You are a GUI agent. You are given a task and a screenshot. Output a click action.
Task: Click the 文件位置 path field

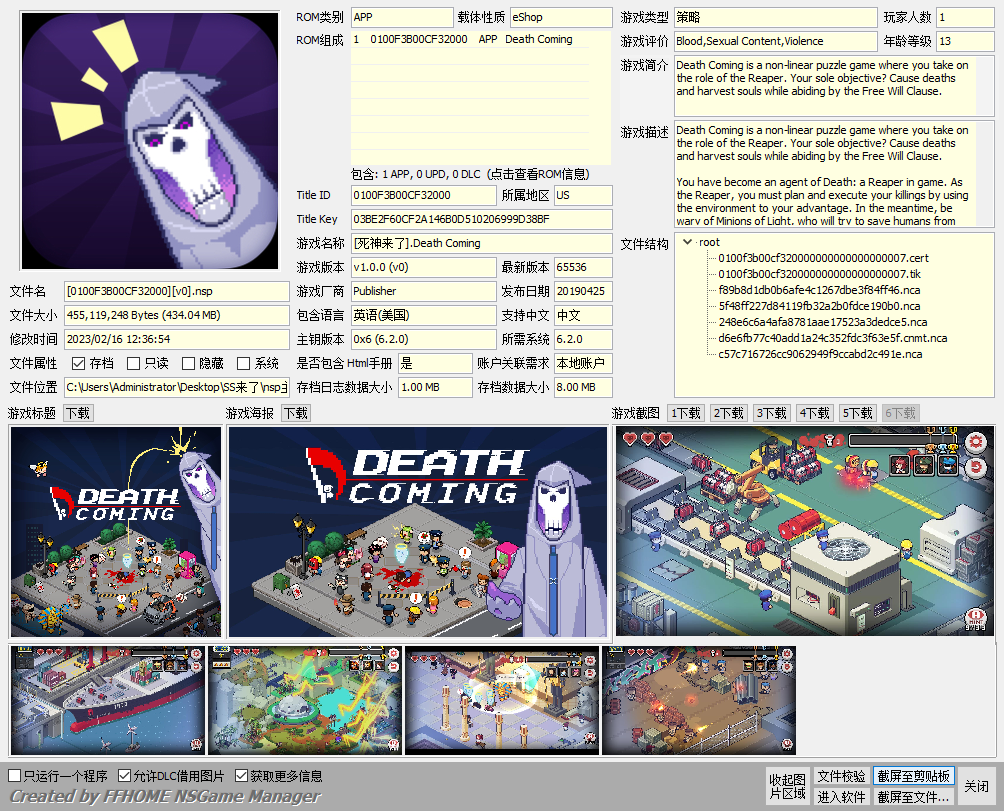pyautogui.click(x=176, y=387)
